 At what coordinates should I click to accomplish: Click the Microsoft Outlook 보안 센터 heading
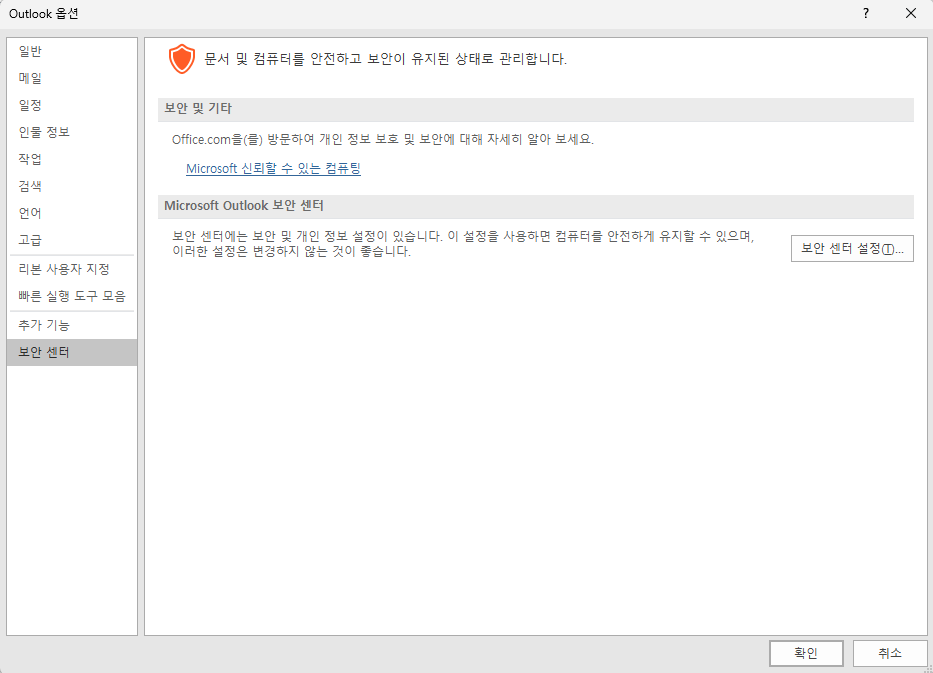536,206
